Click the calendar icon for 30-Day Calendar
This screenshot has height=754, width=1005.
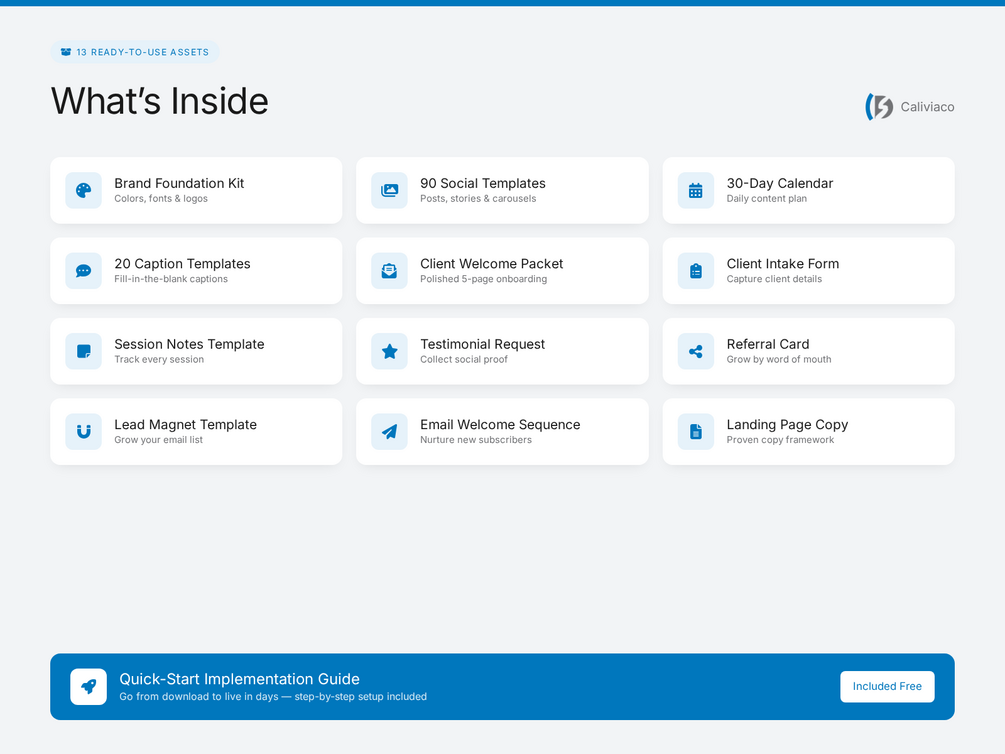pyautogui.click(x=695, y=190)
